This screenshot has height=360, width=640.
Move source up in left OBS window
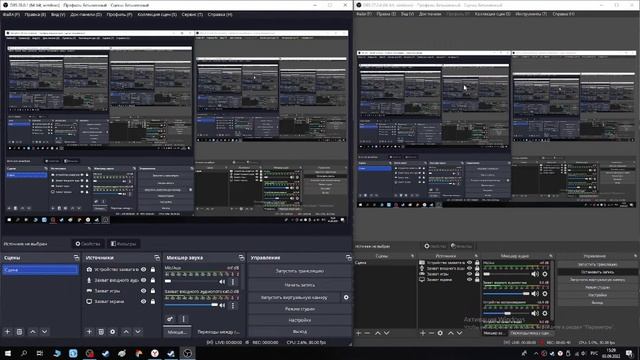126,332
